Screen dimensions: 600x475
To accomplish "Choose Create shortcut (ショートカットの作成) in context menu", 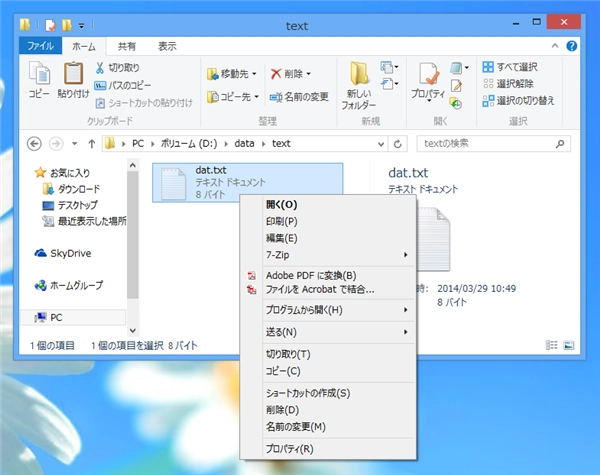I will (330, 393).
